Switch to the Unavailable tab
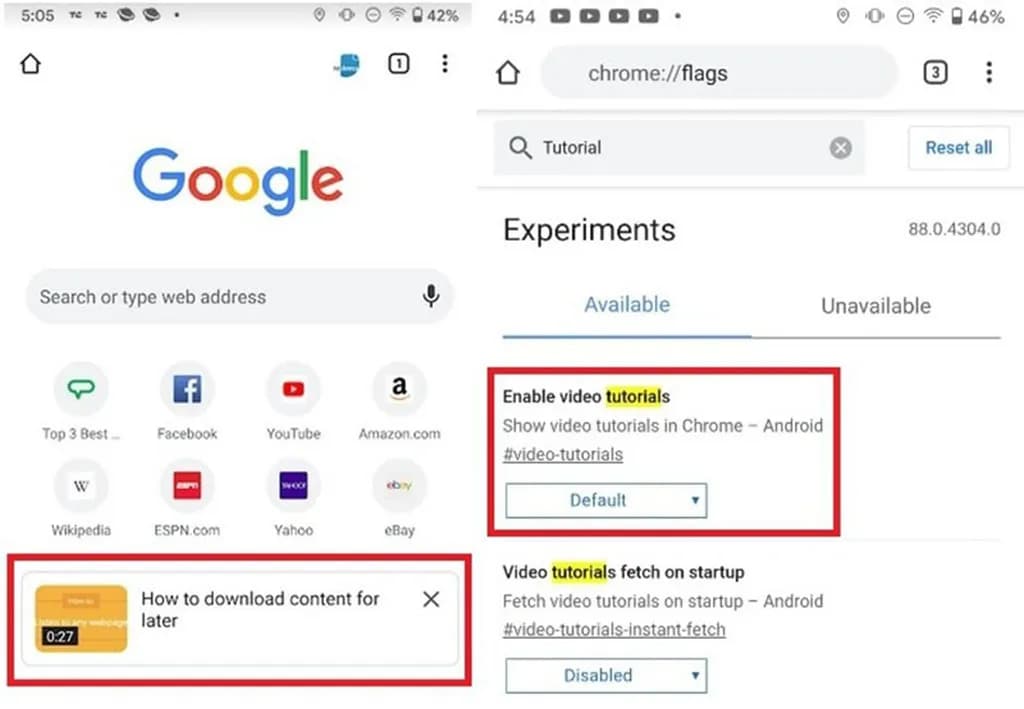 click(x=876, y=306)
